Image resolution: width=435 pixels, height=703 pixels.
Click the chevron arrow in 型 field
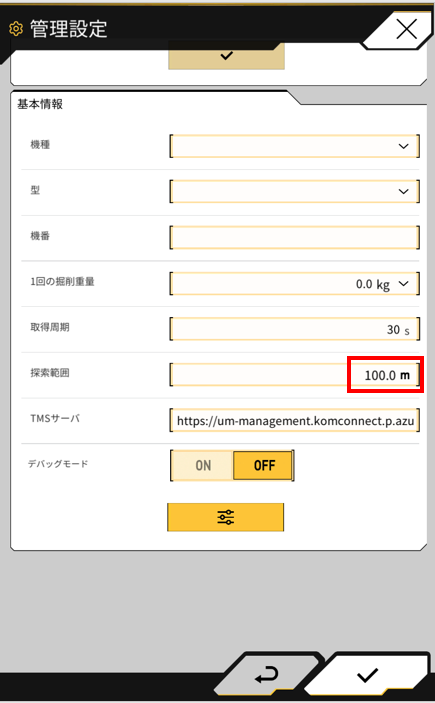click(404, 191)
